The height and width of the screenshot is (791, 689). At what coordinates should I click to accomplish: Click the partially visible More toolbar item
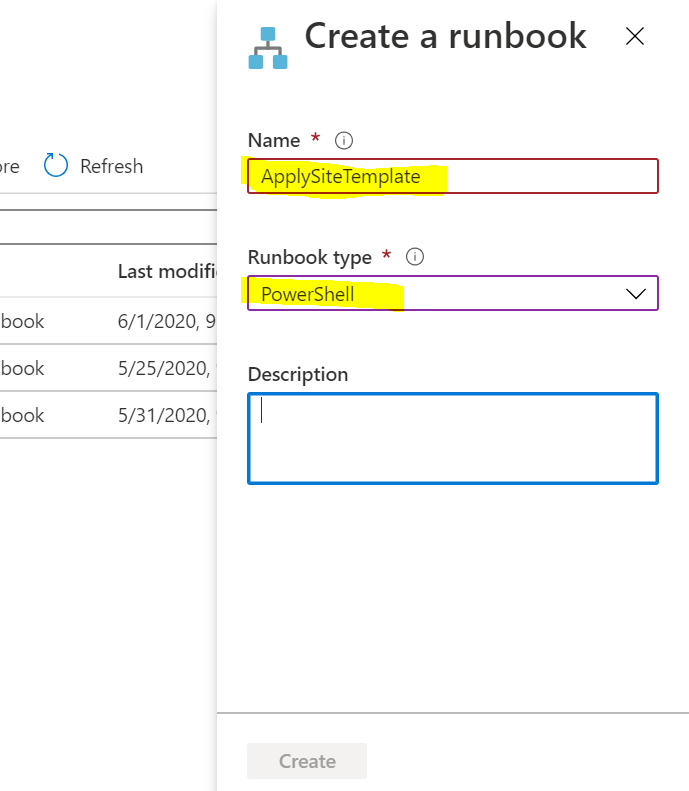[x=9, y=166]
